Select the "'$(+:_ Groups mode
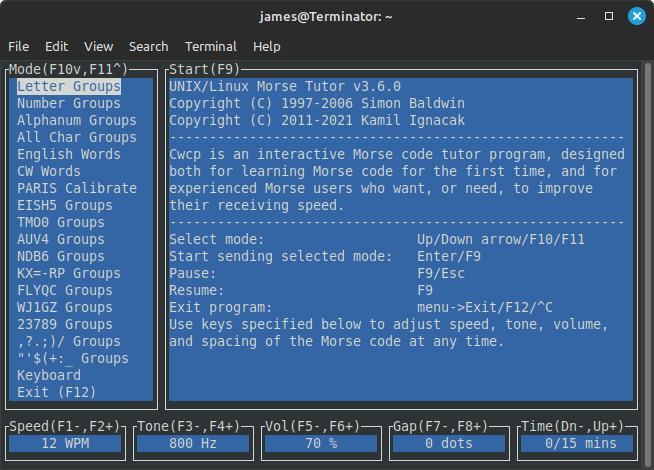654x470 pixels. point(73,359)
